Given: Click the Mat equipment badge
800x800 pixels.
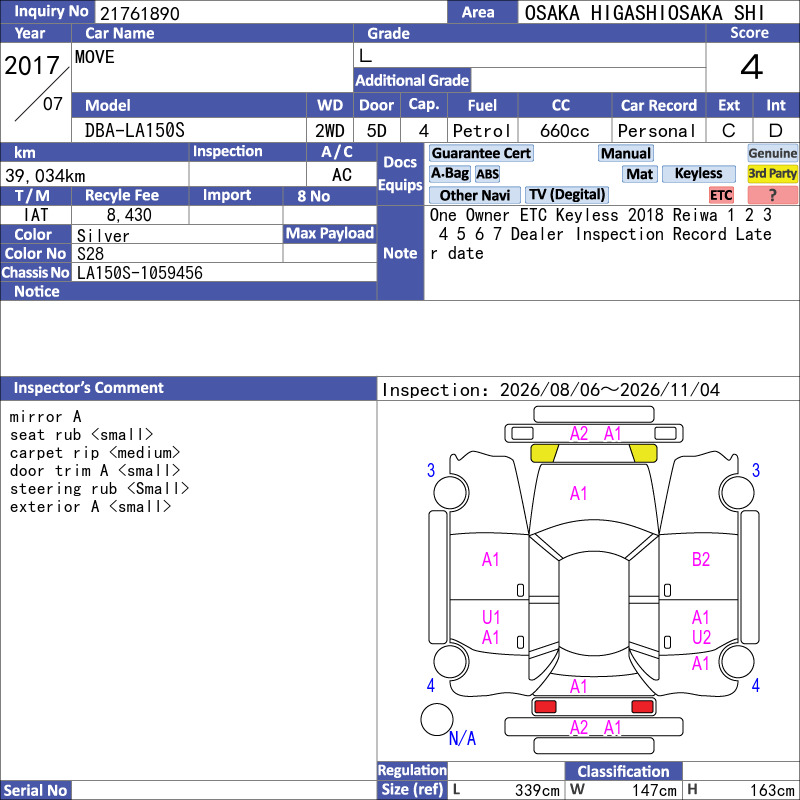Looking at the screenshot, I should 639,174.
